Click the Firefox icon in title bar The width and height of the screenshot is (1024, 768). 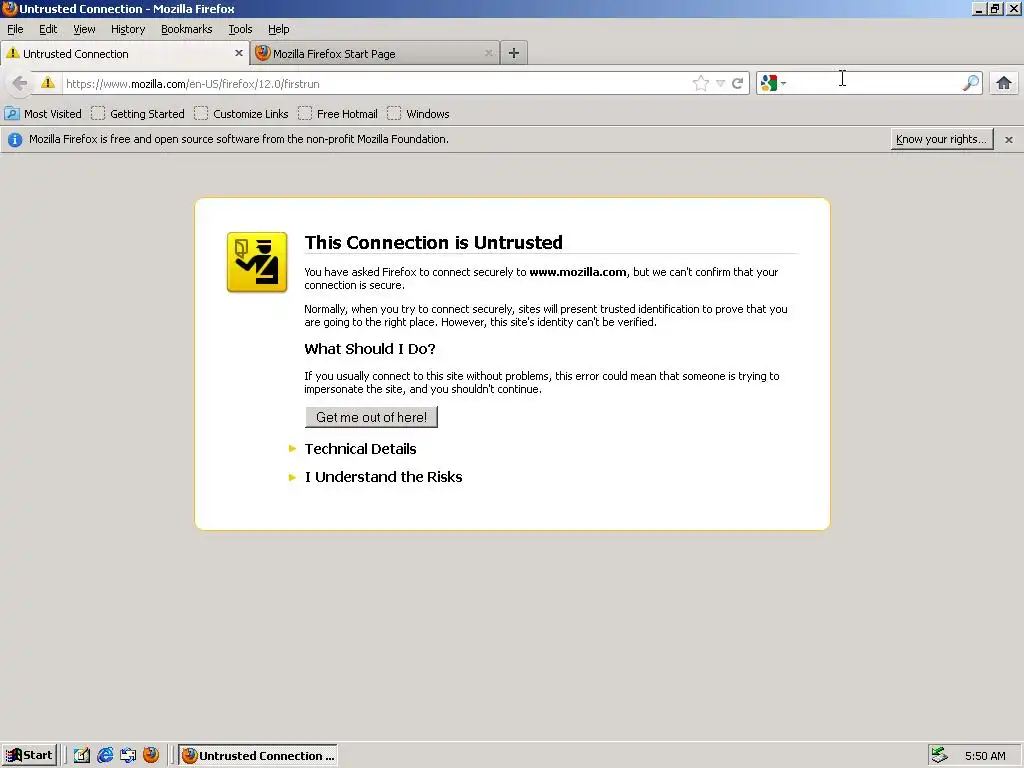(x=9, y=8)
